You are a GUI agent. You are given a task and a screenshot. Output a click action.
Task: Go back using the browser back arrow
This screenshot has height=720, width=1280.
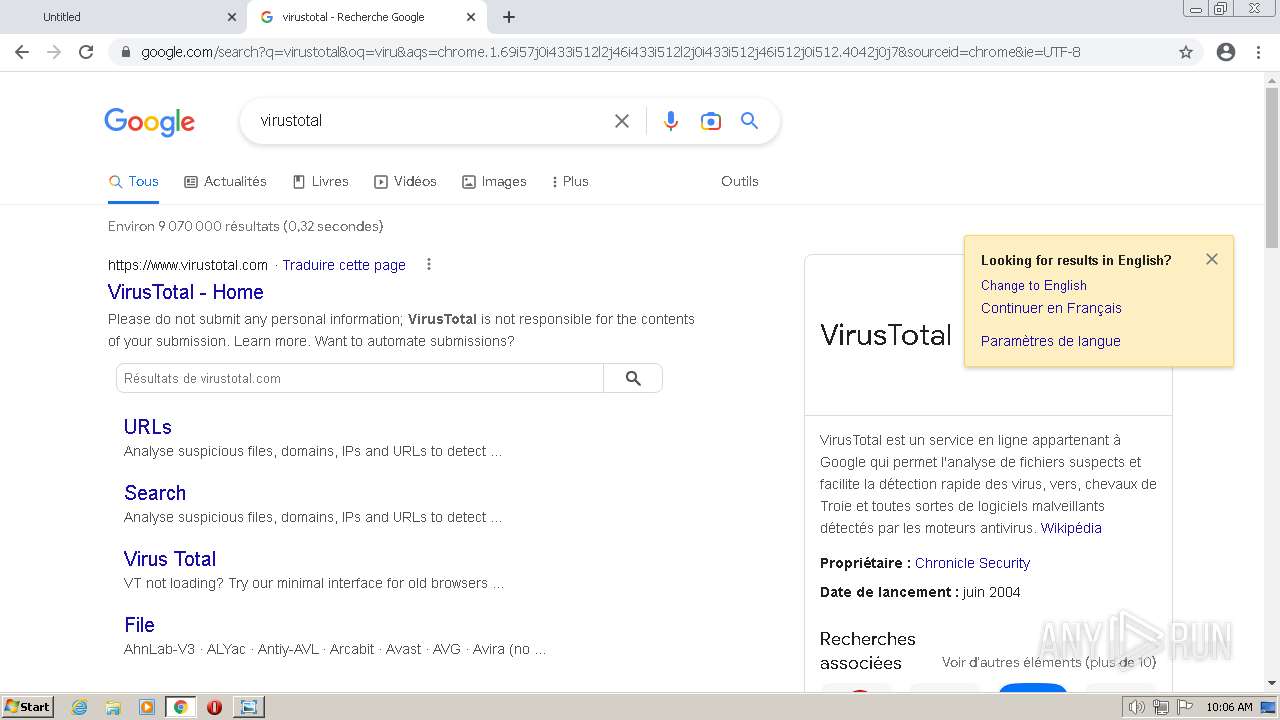[x=22, y=52]
